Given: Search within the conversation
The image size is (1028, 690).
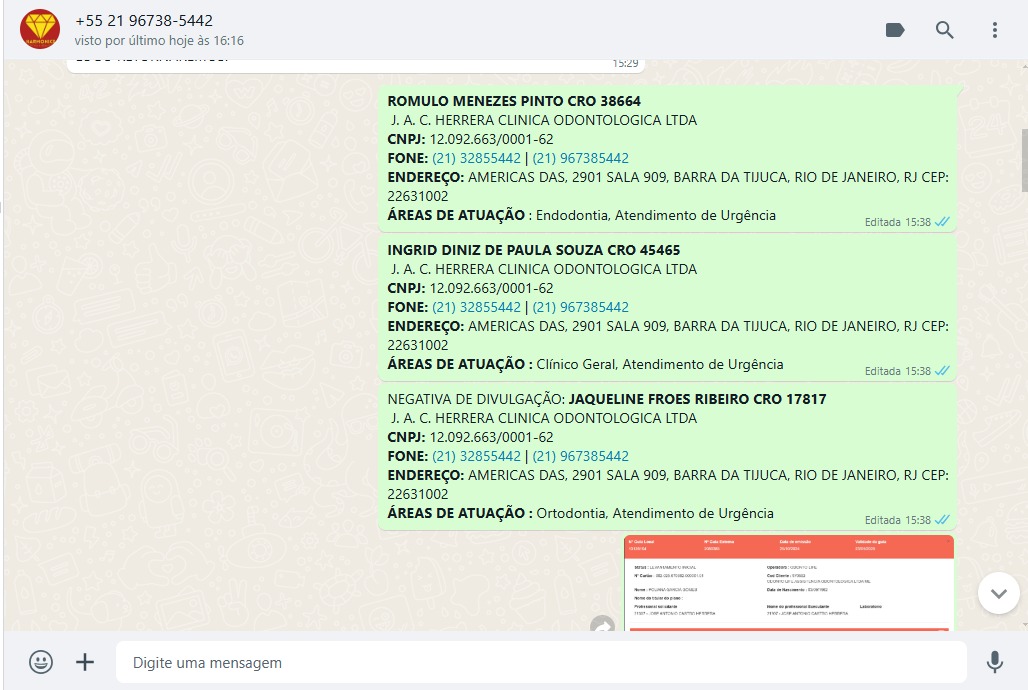Looking at the screenshot, I should [944, 30].
